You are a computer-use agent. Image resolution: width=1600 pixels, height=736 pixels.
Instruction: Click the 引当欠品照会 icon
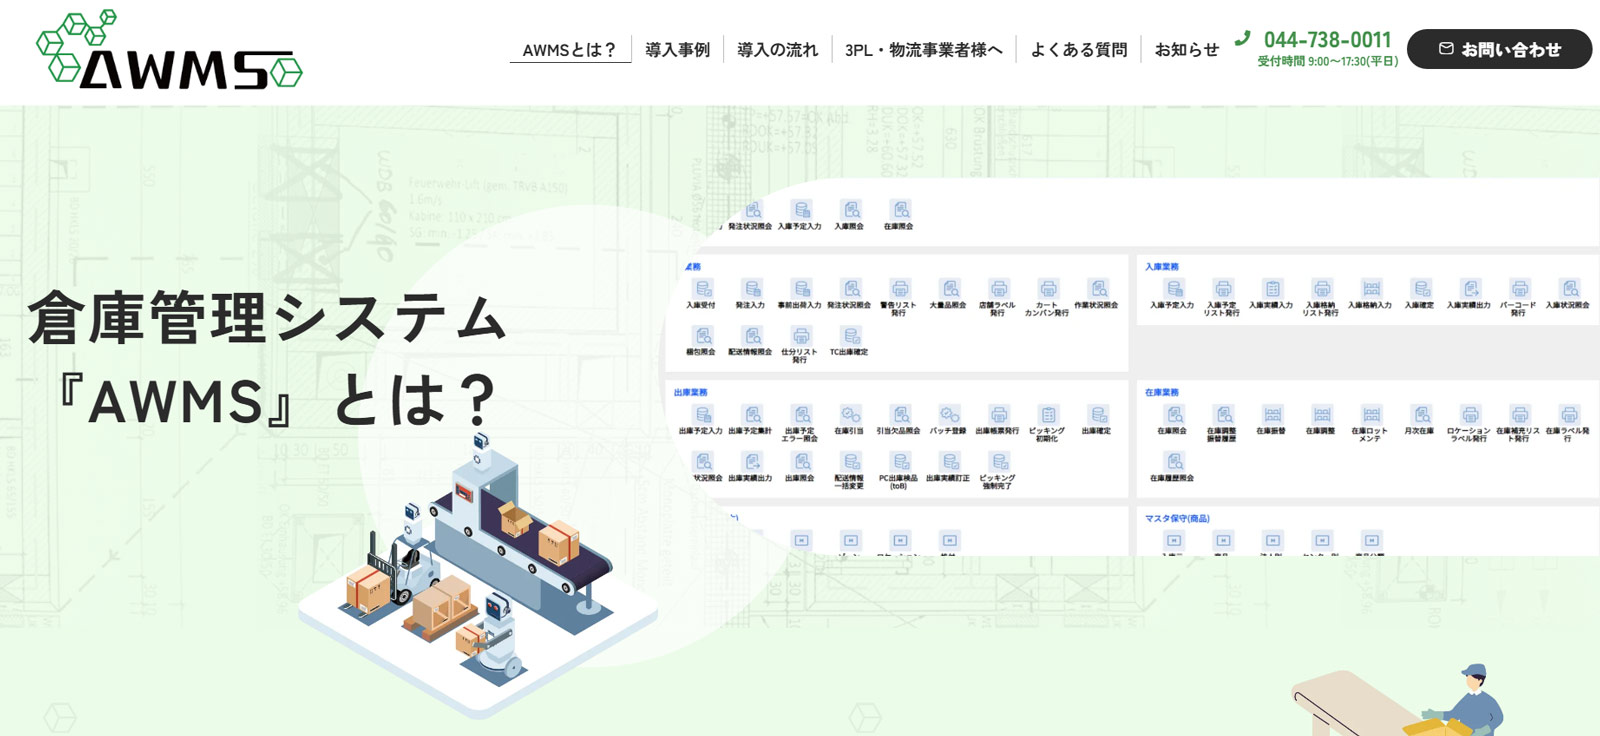(x=900, y=414)
